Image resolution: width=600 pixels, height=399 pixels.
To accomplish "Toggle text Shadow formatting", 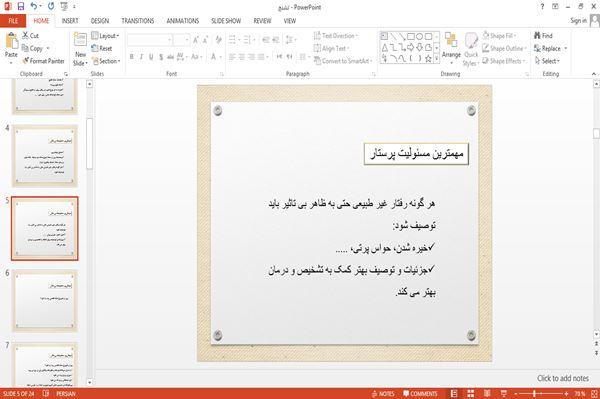I will 161,57.
